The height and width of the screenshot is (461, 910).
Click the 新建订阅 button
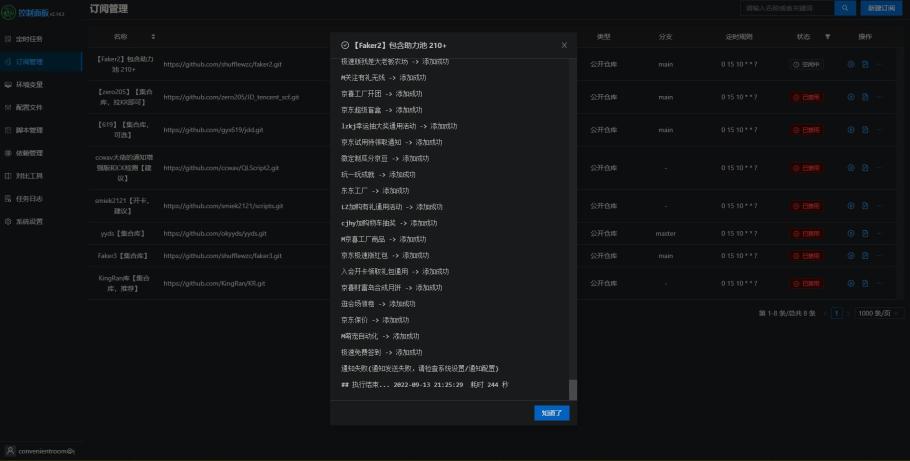tap(881, 8)
